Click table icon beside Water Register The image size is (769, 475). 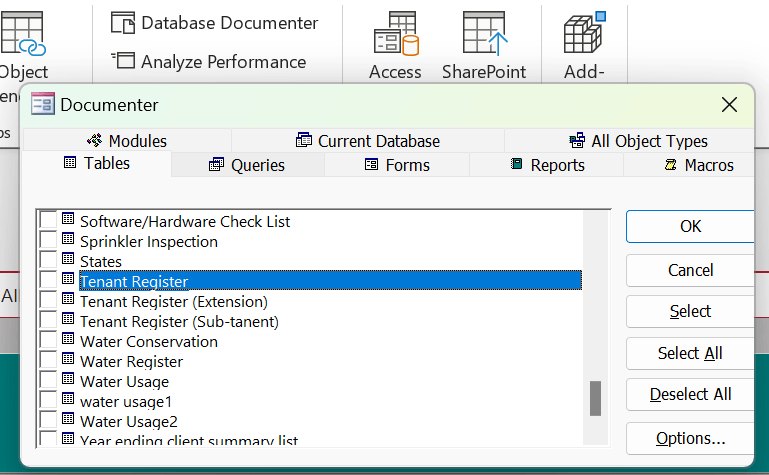pos(68,359)
